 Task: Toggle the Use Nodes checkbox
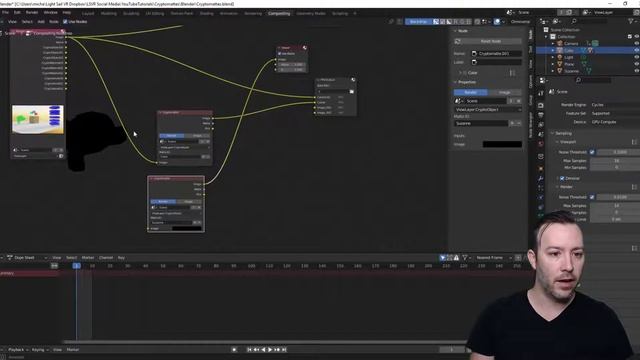65,22
